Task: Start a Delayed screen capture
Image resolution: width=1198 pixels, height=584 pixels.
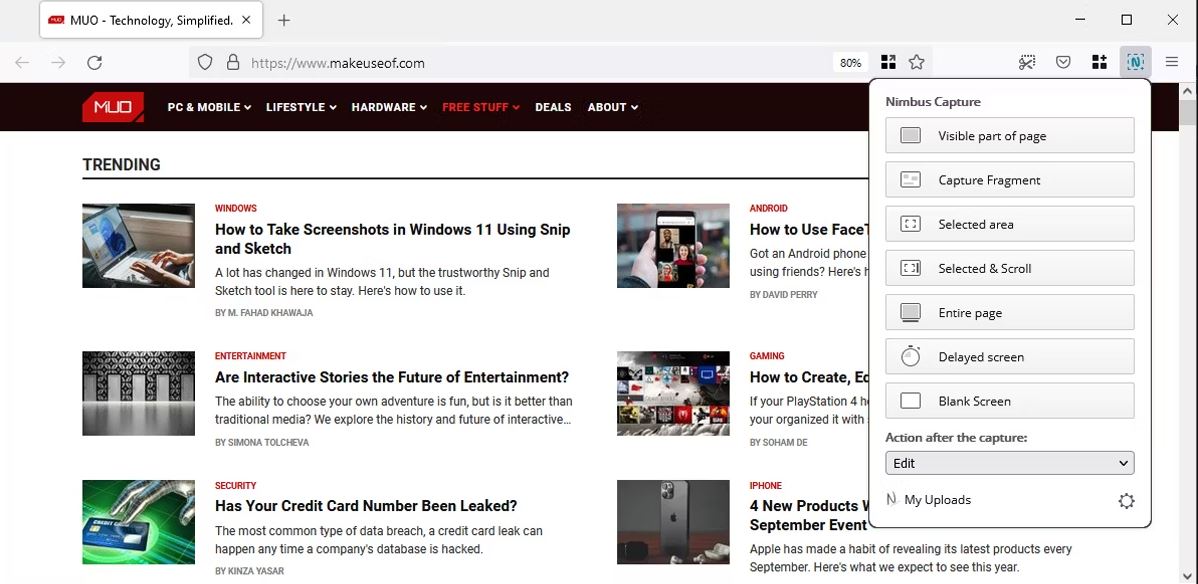Action: 1009,357
